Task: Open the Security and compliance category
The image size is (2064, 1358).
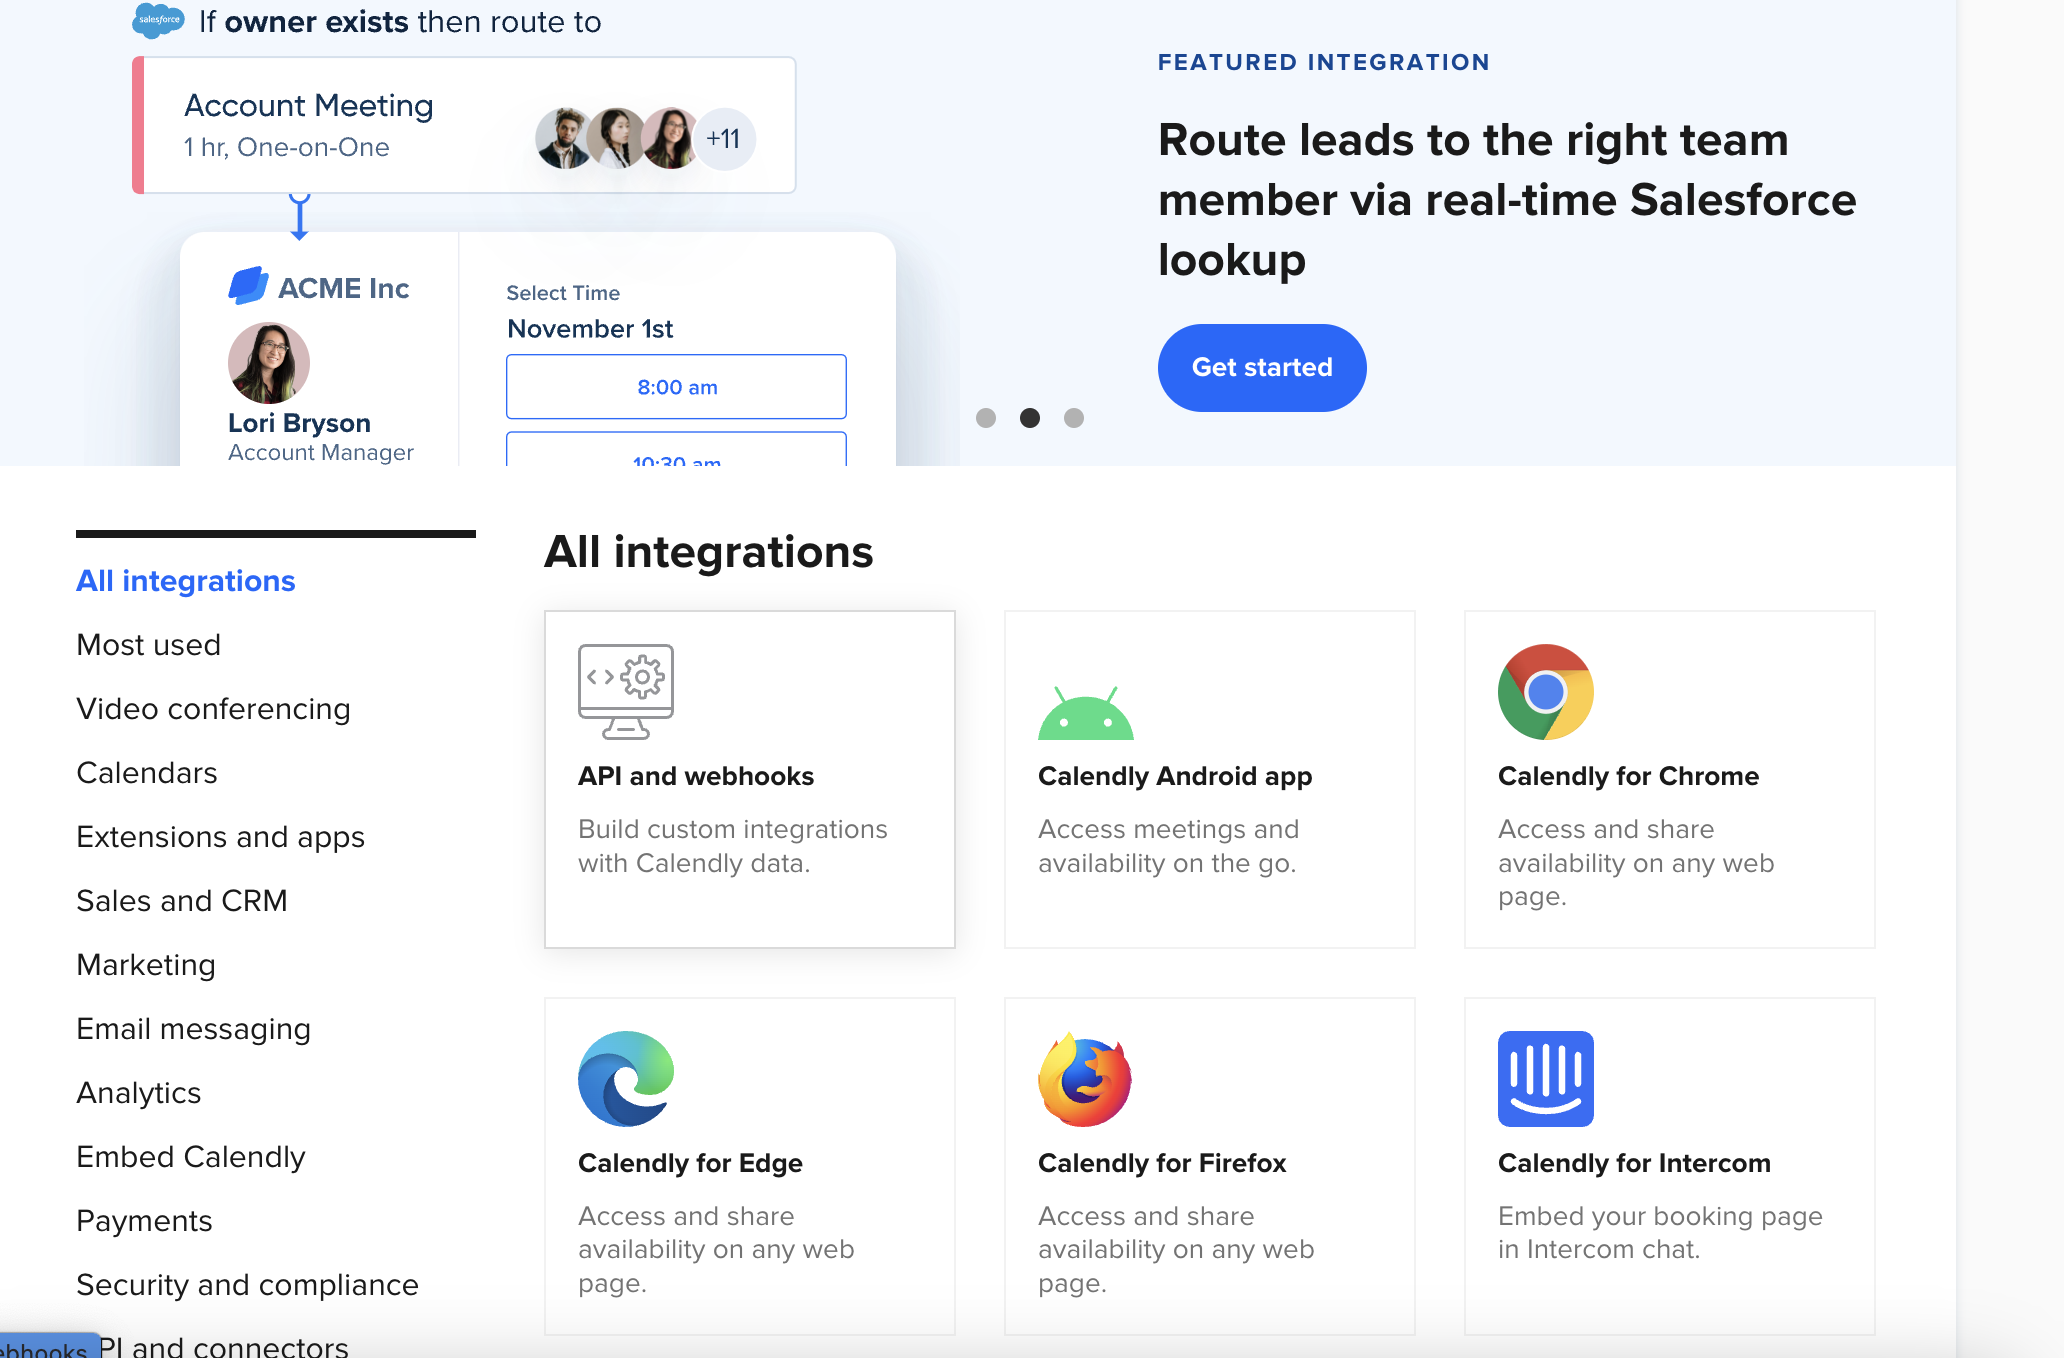Action: (x=247, y=1285)
